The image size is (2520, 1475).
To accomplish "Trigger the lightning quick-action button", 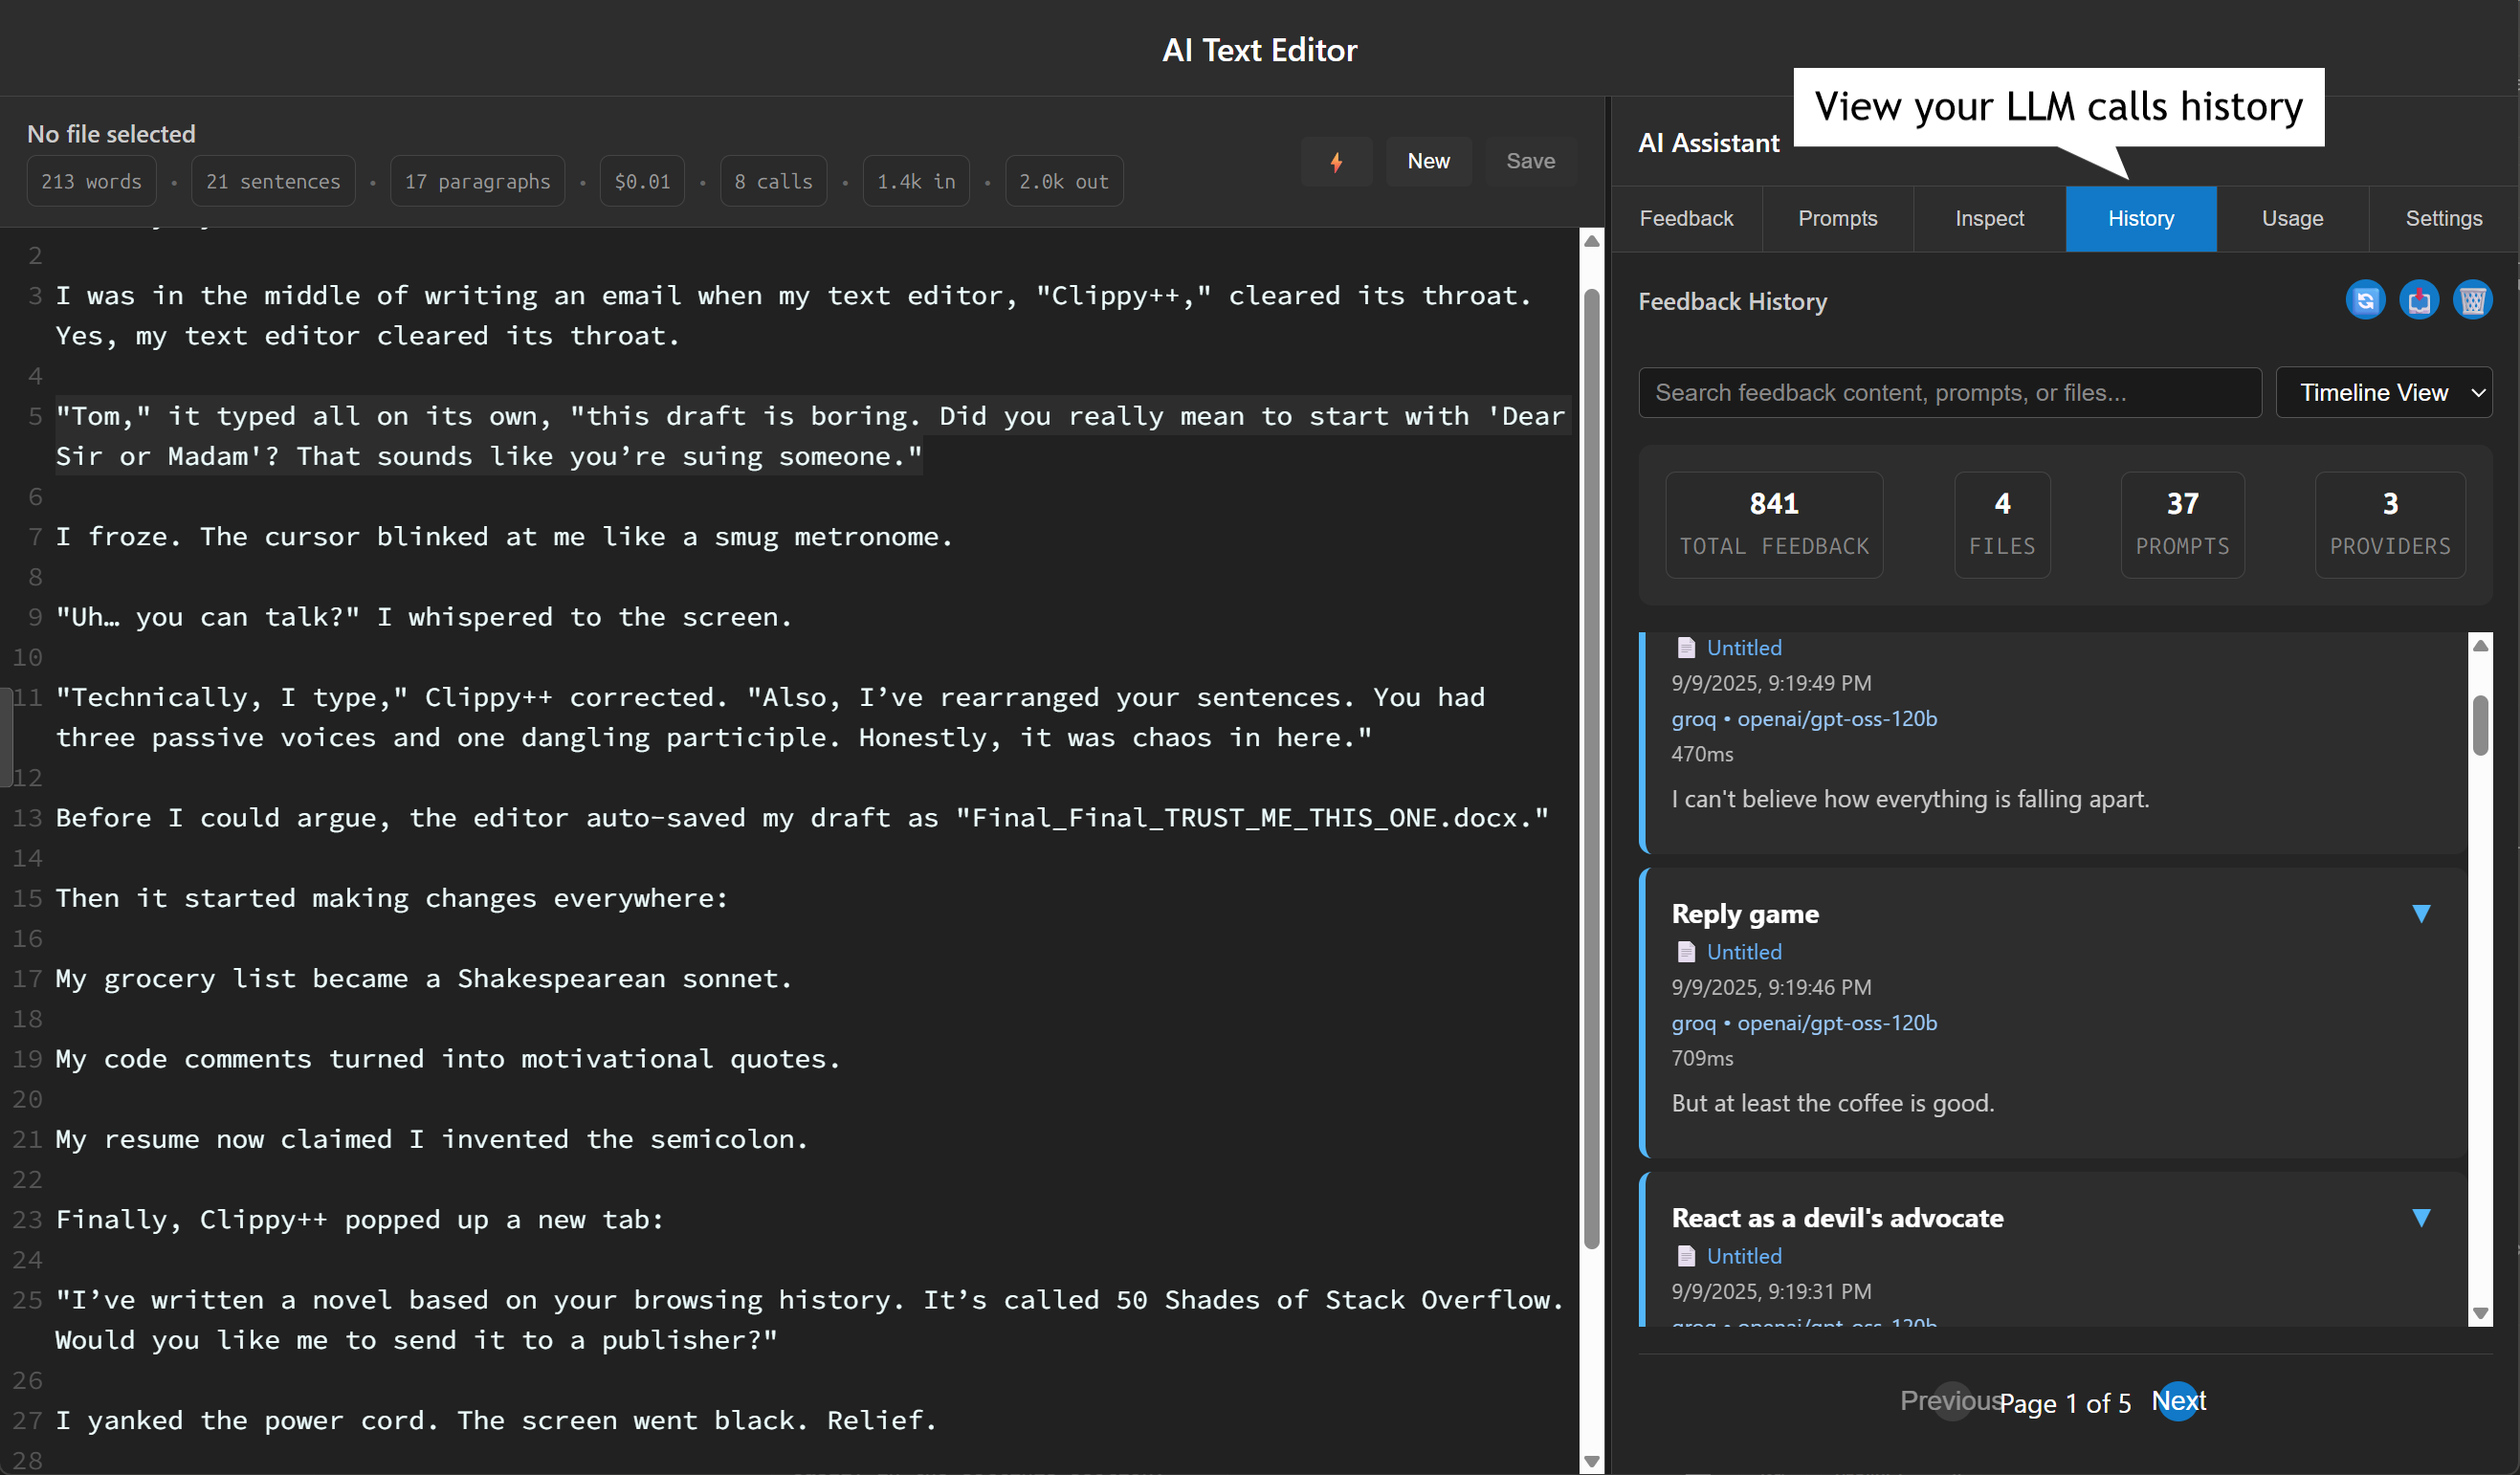I will click(1337, 161).
